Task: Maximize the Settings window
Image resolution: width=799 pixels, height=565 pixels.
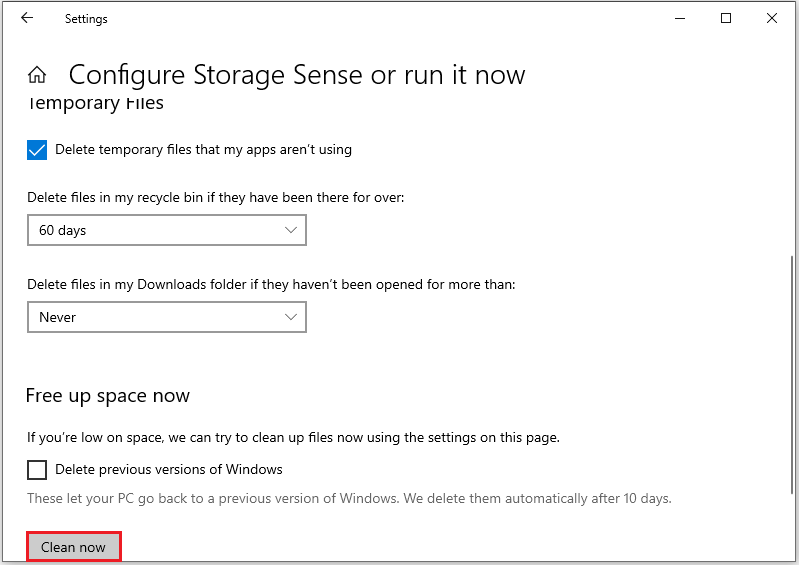Action: [726, 18]
